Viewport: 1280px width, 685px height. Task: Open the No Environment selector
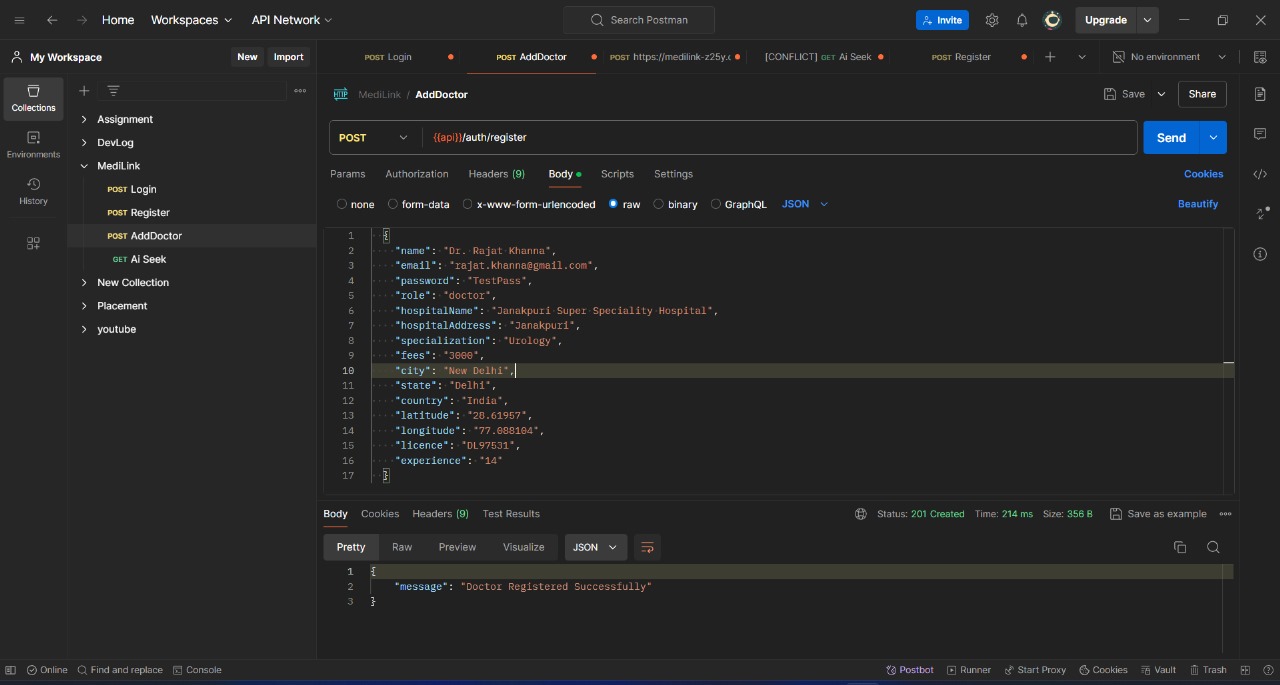[x=1166, y=57]
